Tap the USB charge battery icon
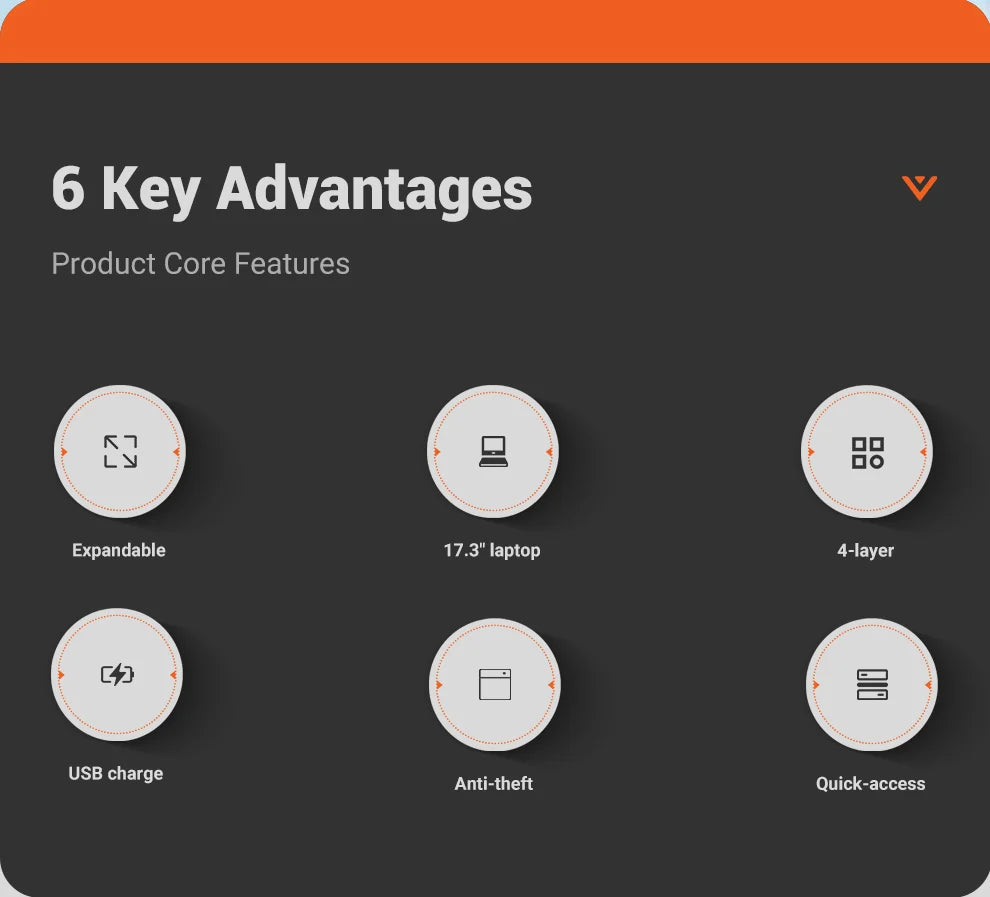The image size is (990, 897). click(x=117, y=674)
